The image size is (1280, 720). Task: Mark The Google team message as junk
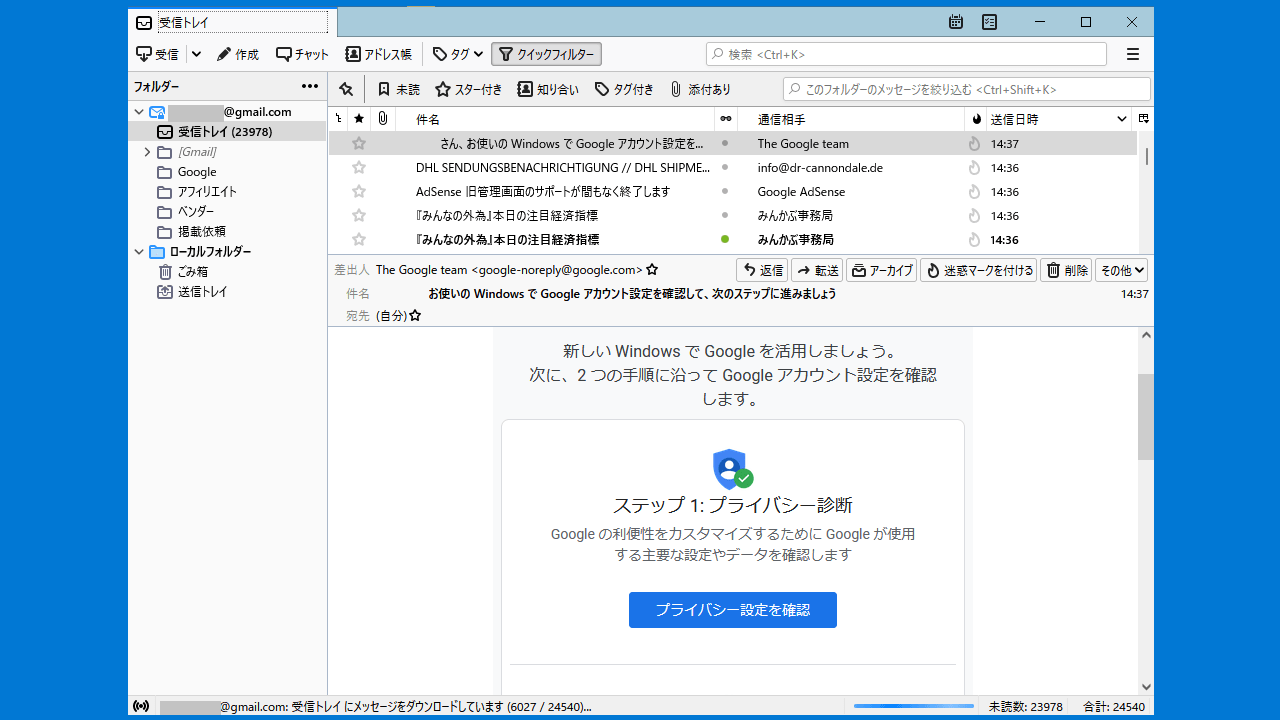coord(975,143)
